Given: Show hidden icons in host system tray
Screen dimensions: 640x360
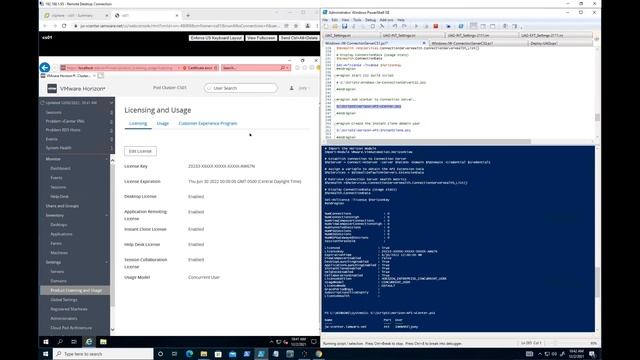Looking at the screenshot, I should click(x=540, y=354).
